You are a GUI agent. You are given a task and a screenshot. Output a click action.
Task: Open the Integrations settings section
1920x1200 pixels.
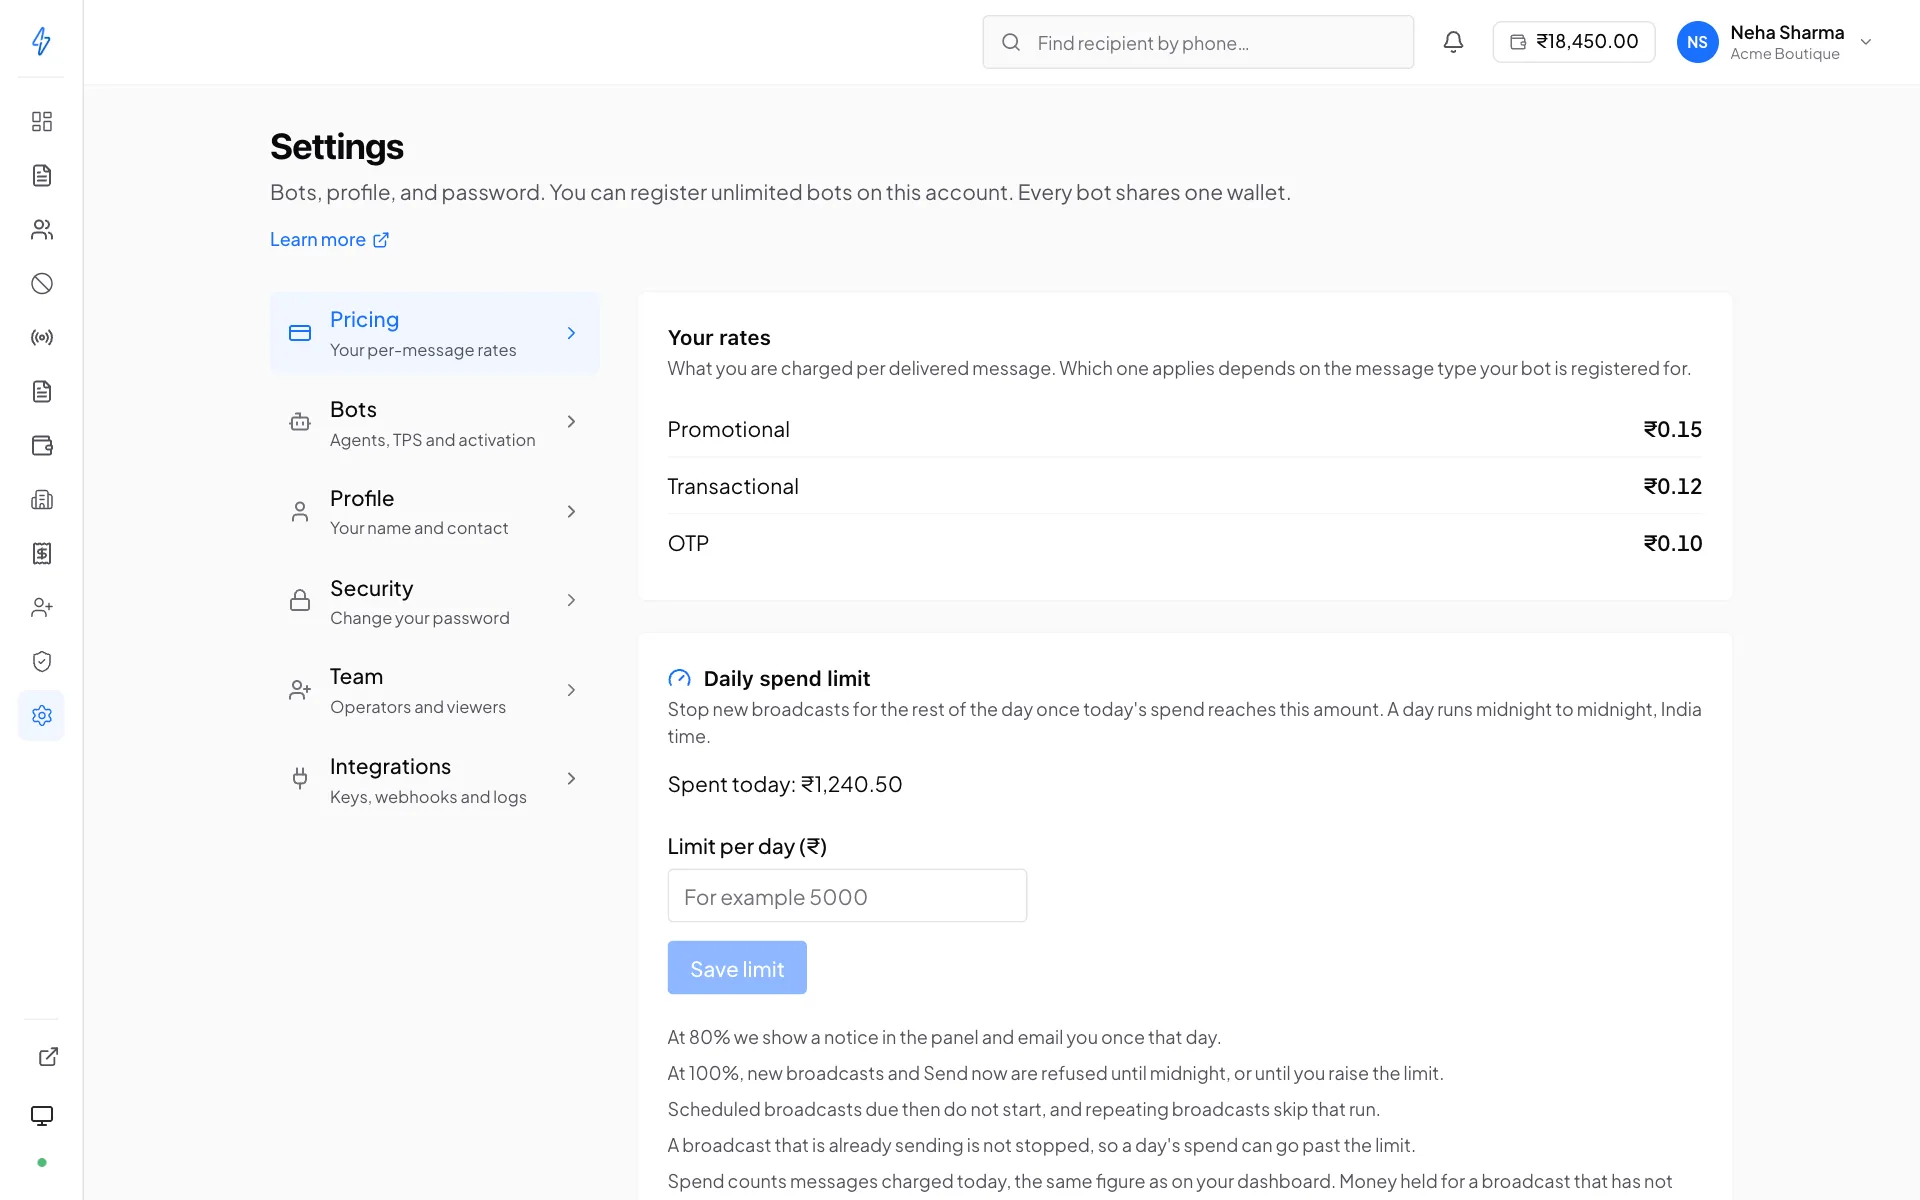434,780
